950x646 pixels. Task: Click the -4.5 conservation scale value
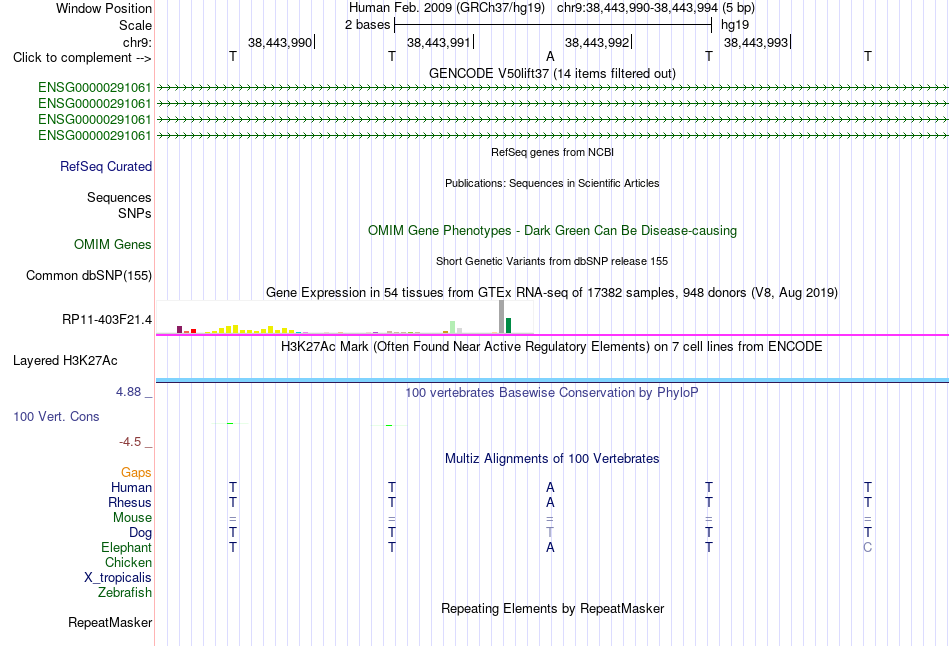(x=130, y=442)
